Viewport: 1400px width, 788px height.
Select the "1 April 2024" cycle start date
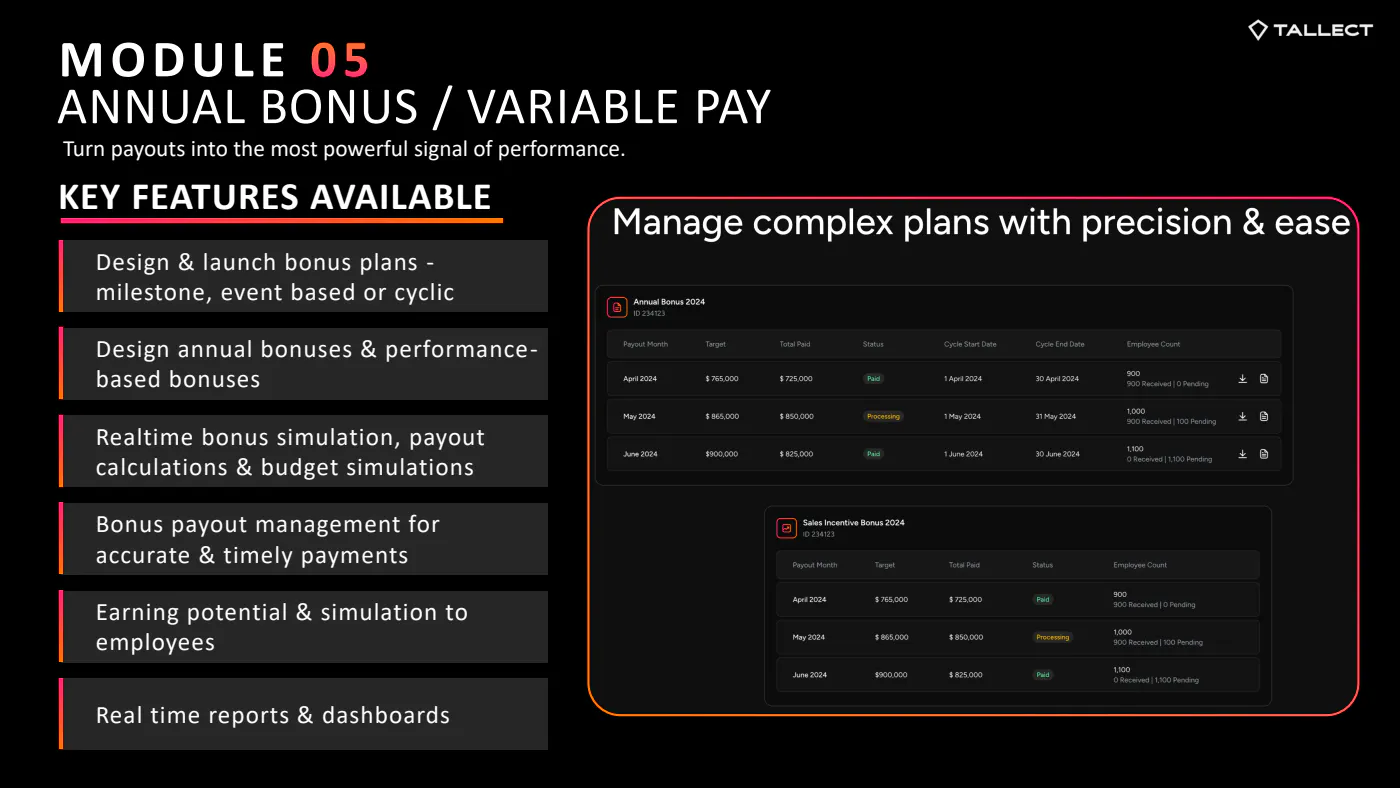coord(963,379)
